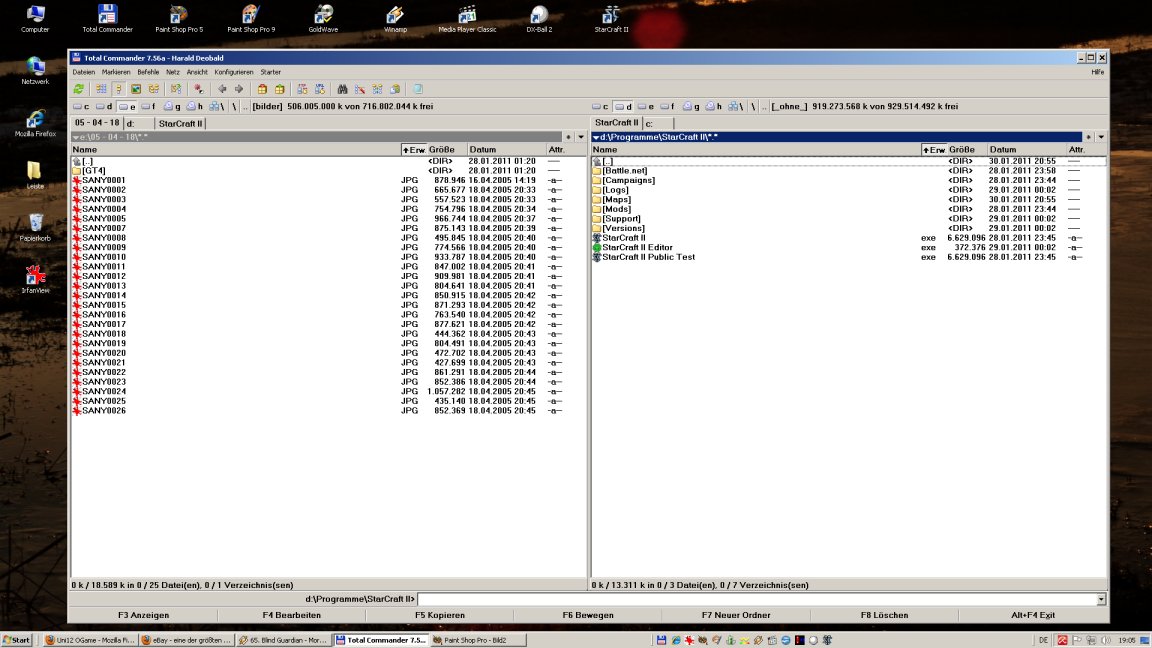Switch left panel to drive d
This screenshot has width=1152, height=648.
pos(104,107)
